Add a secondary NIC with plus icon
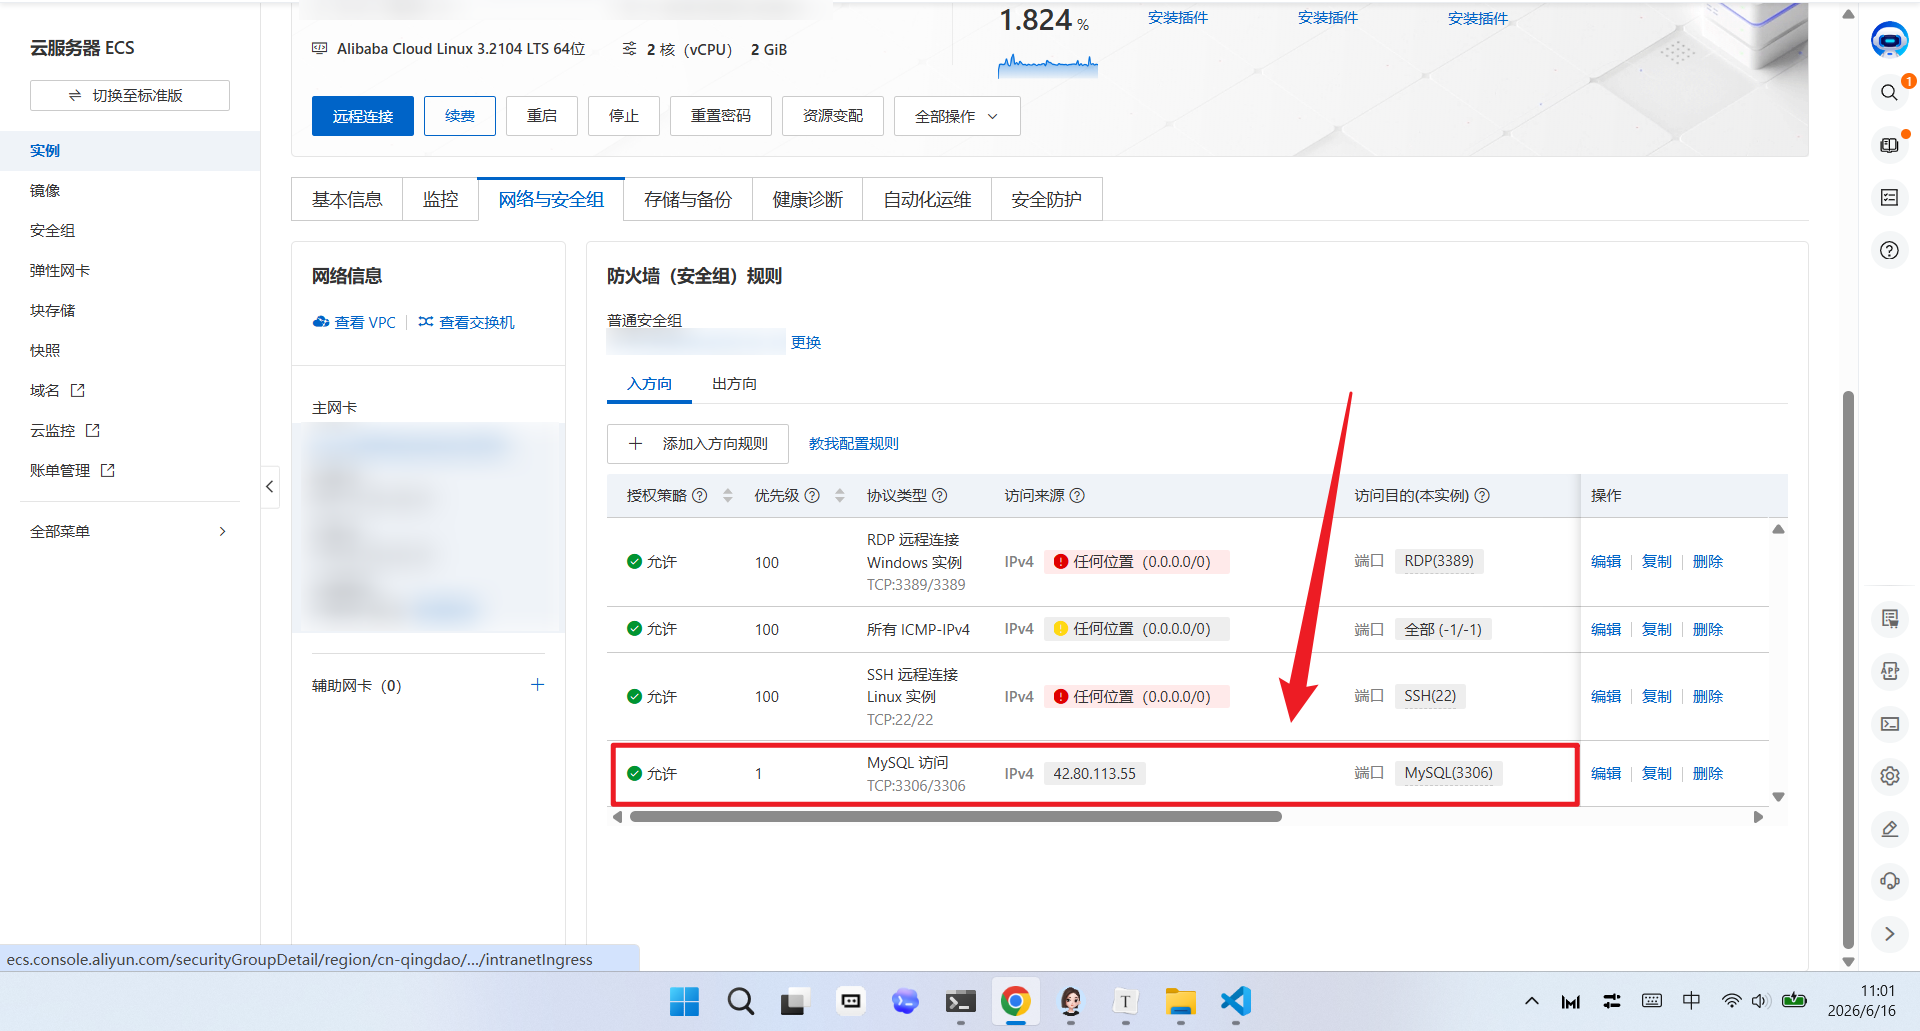Screen dimensions: 1920x1031 pos(537,685)
